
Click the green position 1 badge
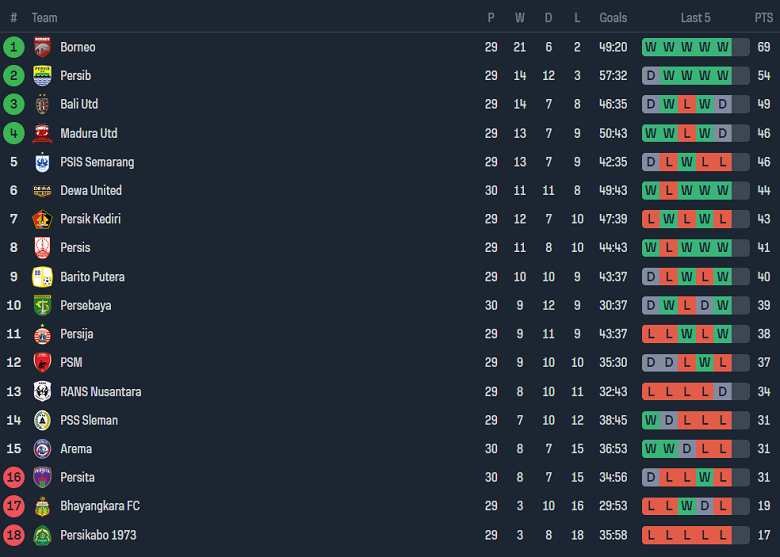pyautogui.click(x=14, y=47)
